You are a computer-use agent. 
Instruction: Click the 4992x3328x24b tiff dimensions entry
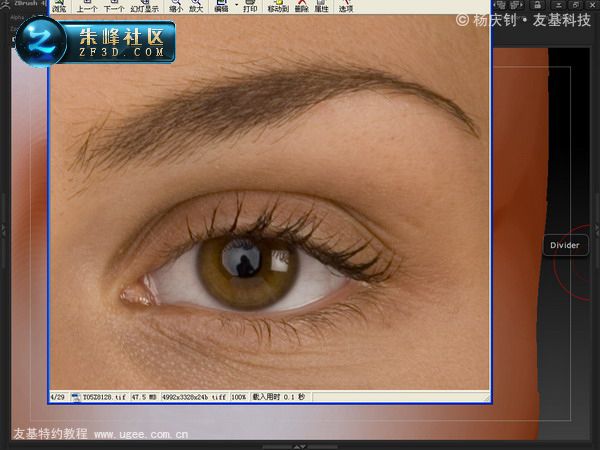194,397
